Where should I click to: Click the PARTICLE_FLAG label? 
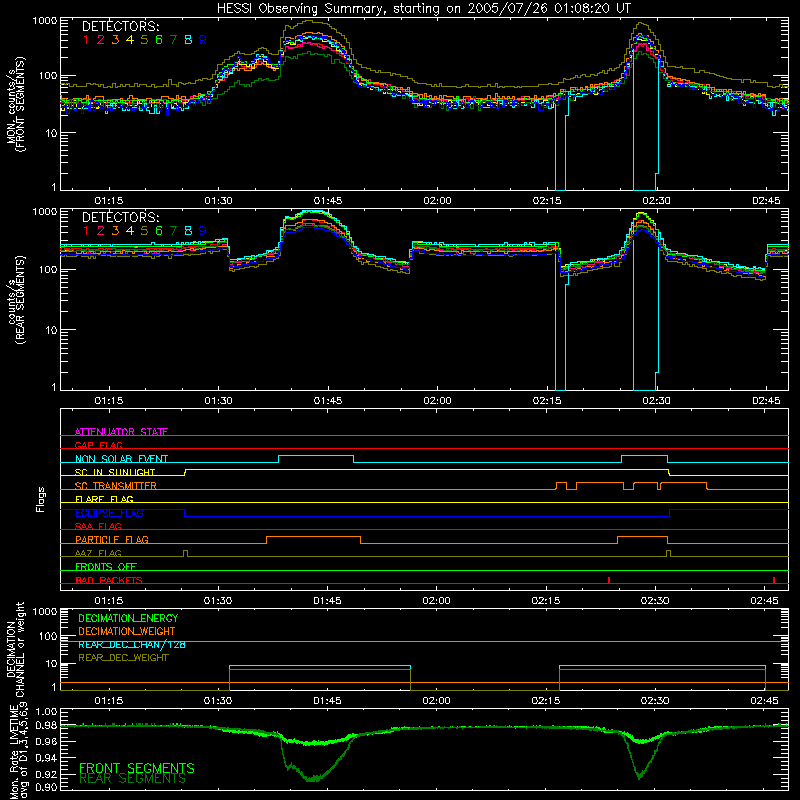(x=112, y=539)
